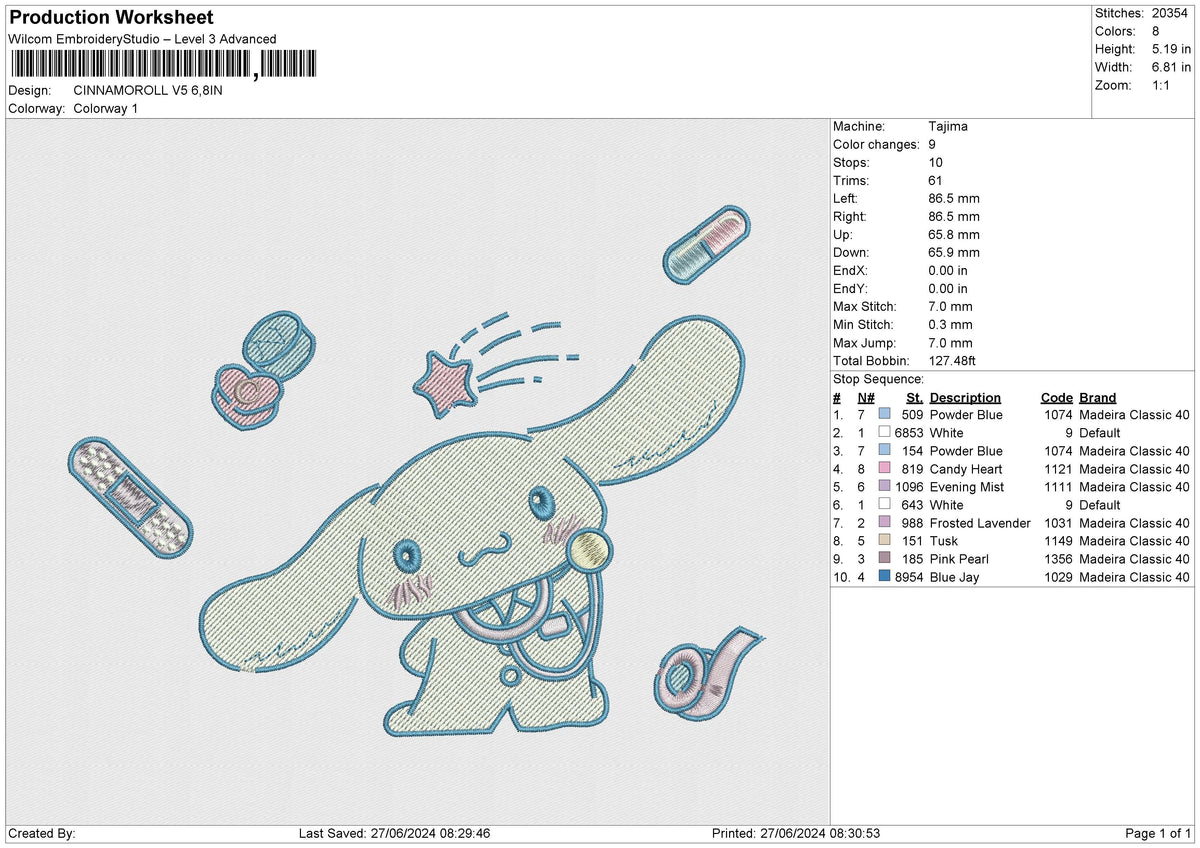Click the White swatch with 643 stitches
1200x848 pixels.
[884, 504]
